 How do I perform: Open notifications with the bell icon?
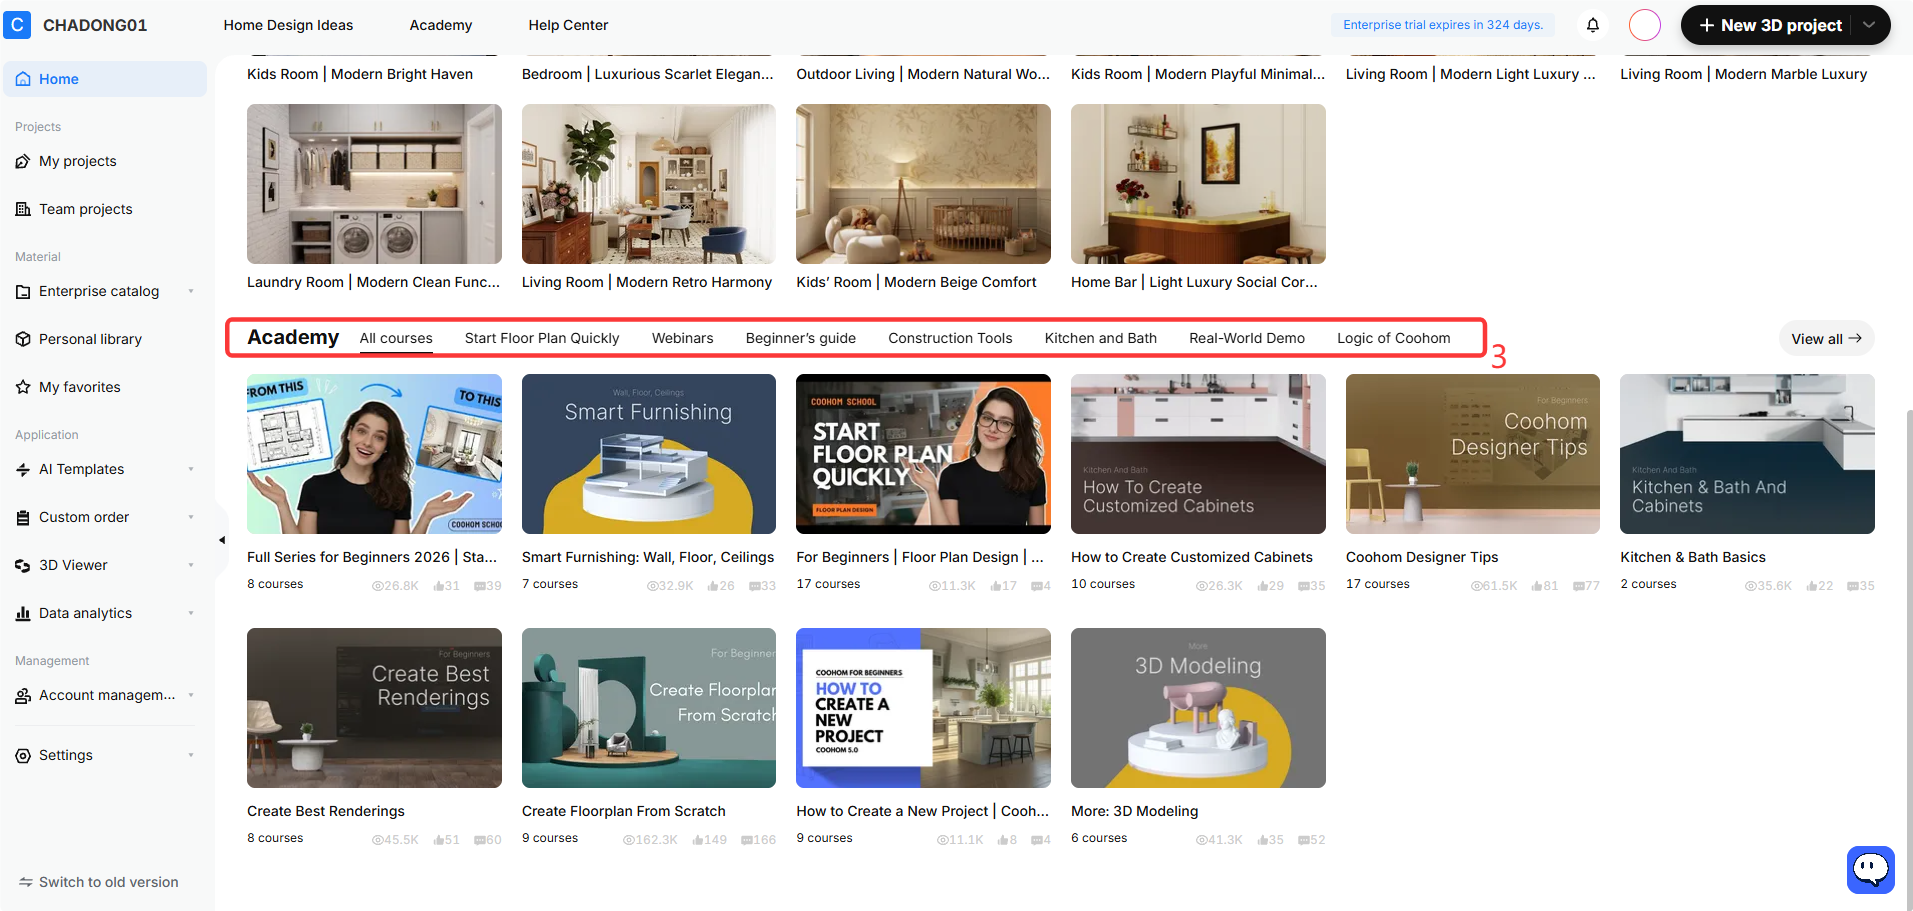click(1593, 25)
